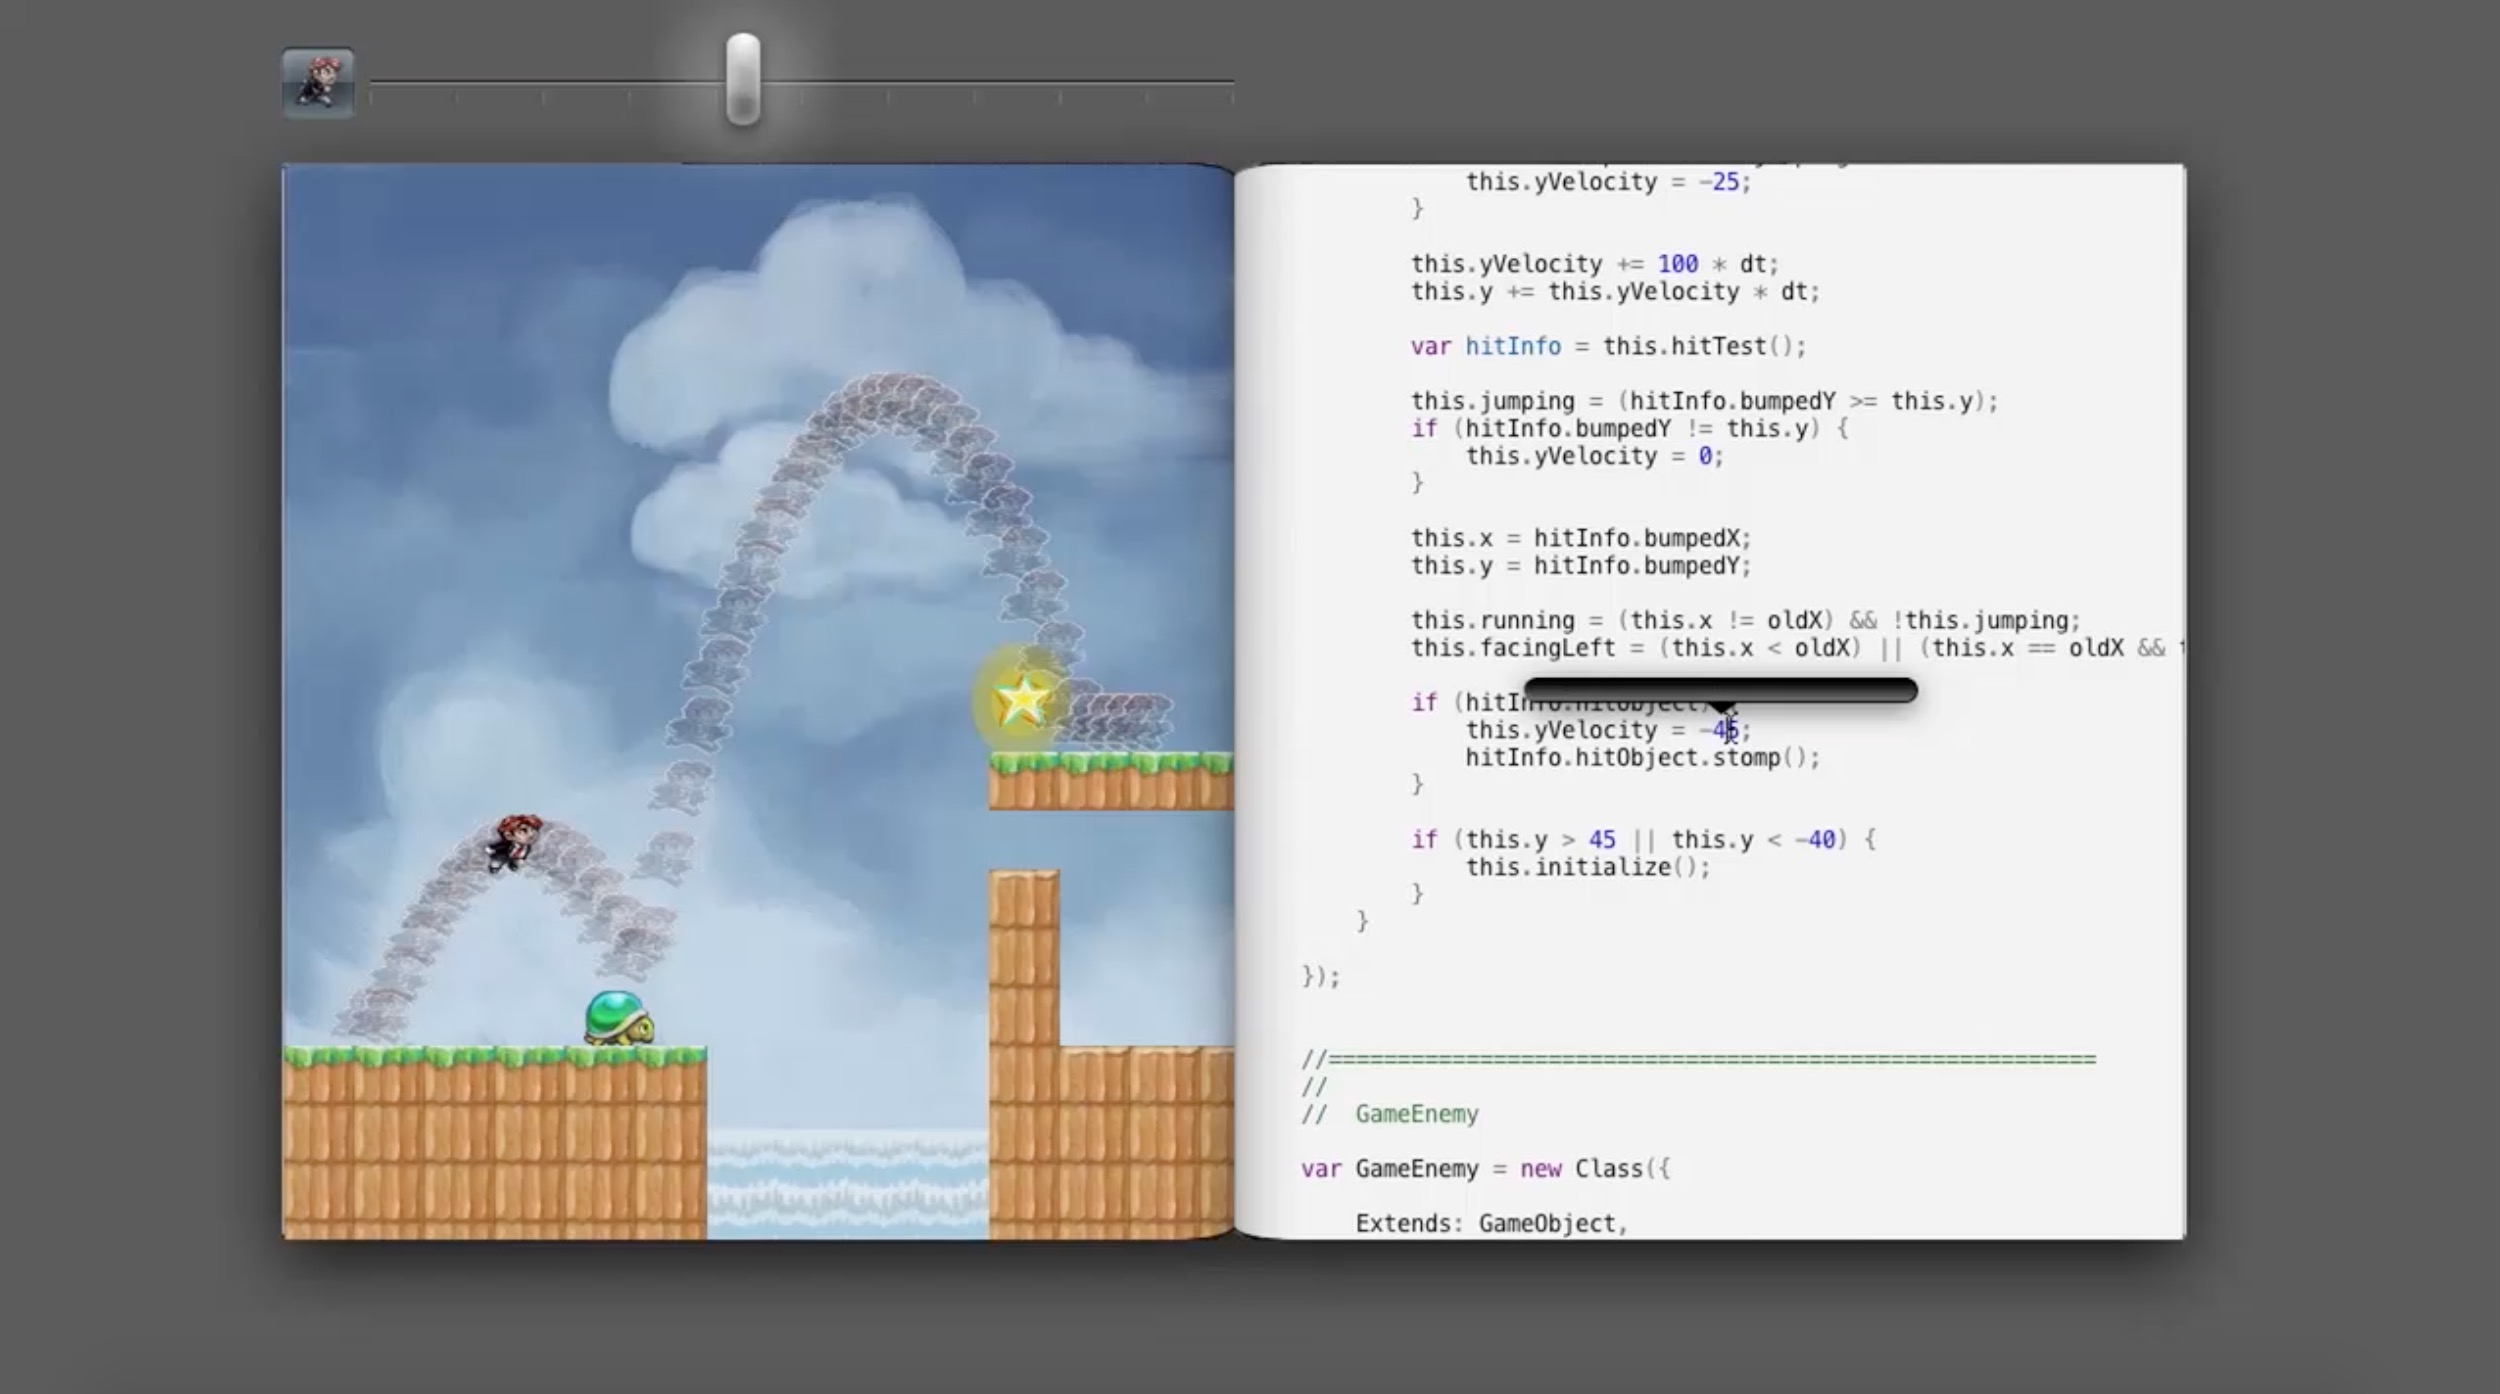Click the red-haired player character
The image size is (2500, 1394).
pyautogui.click(x=514, y=842)
